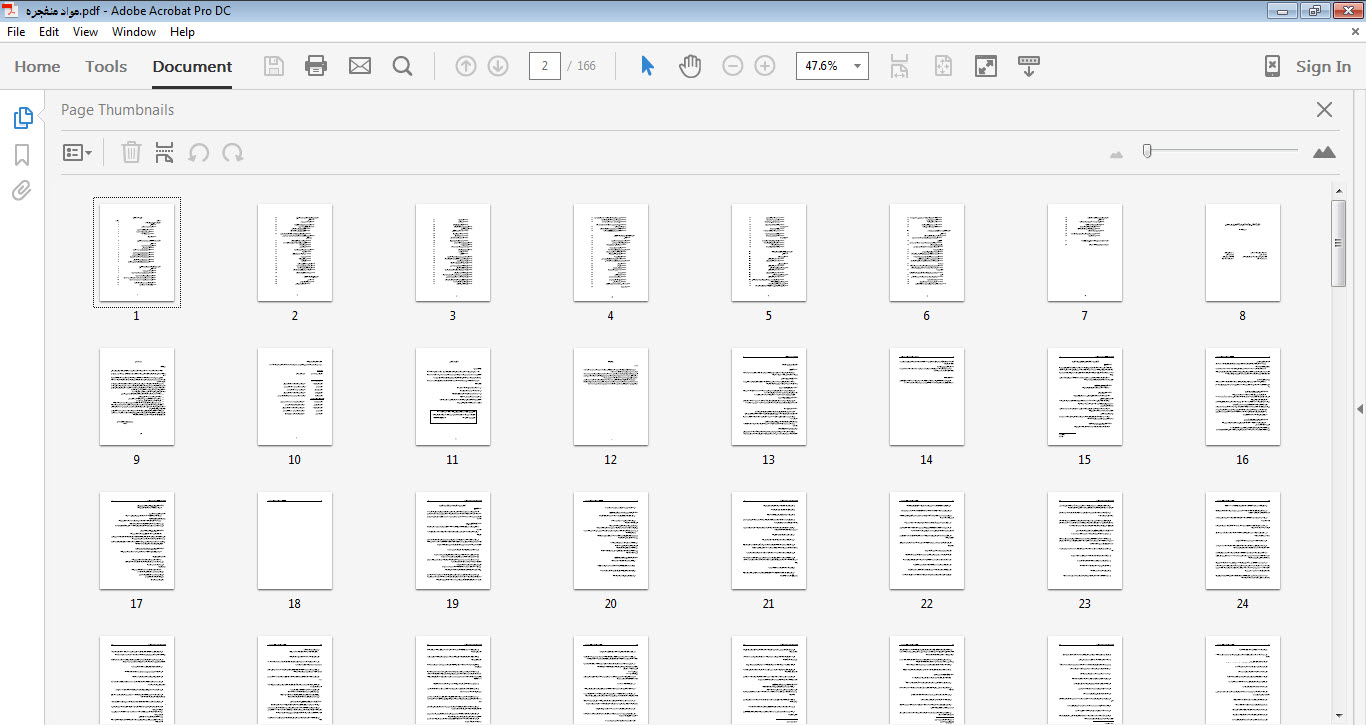The width and height of the screenshot is (1366, 725).
Task: Click the Insert pages icon
Action: tap(165, 152)
